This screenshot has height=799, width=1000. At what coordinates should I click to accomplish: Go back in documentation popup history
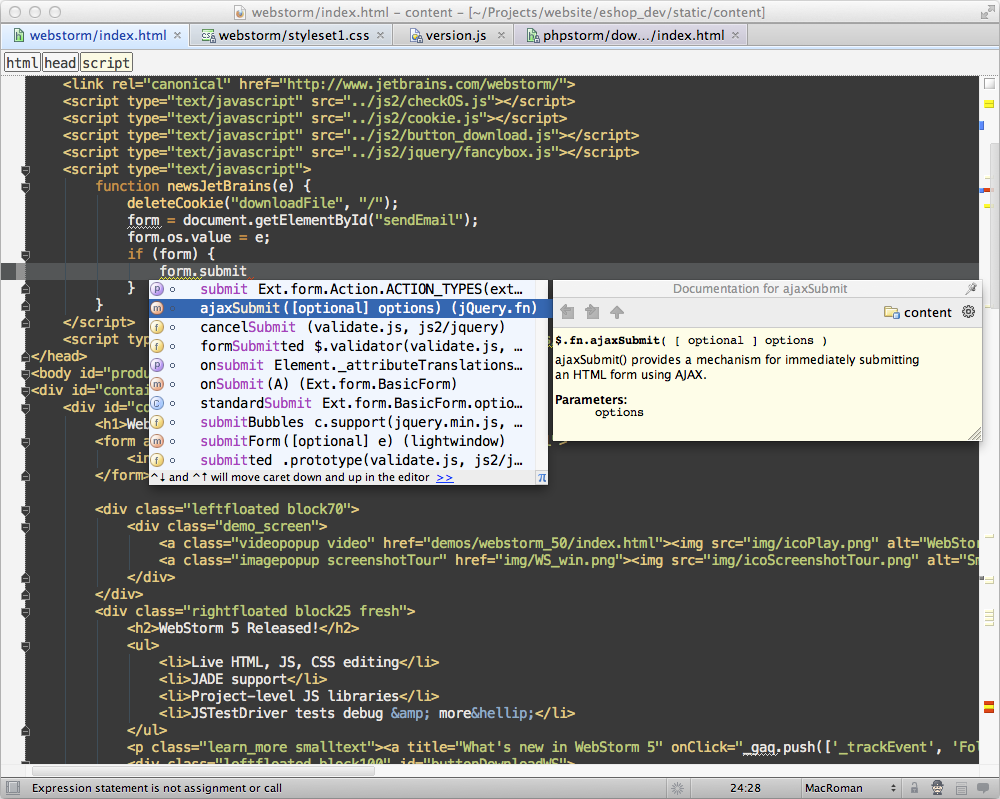tap(567, 312)
